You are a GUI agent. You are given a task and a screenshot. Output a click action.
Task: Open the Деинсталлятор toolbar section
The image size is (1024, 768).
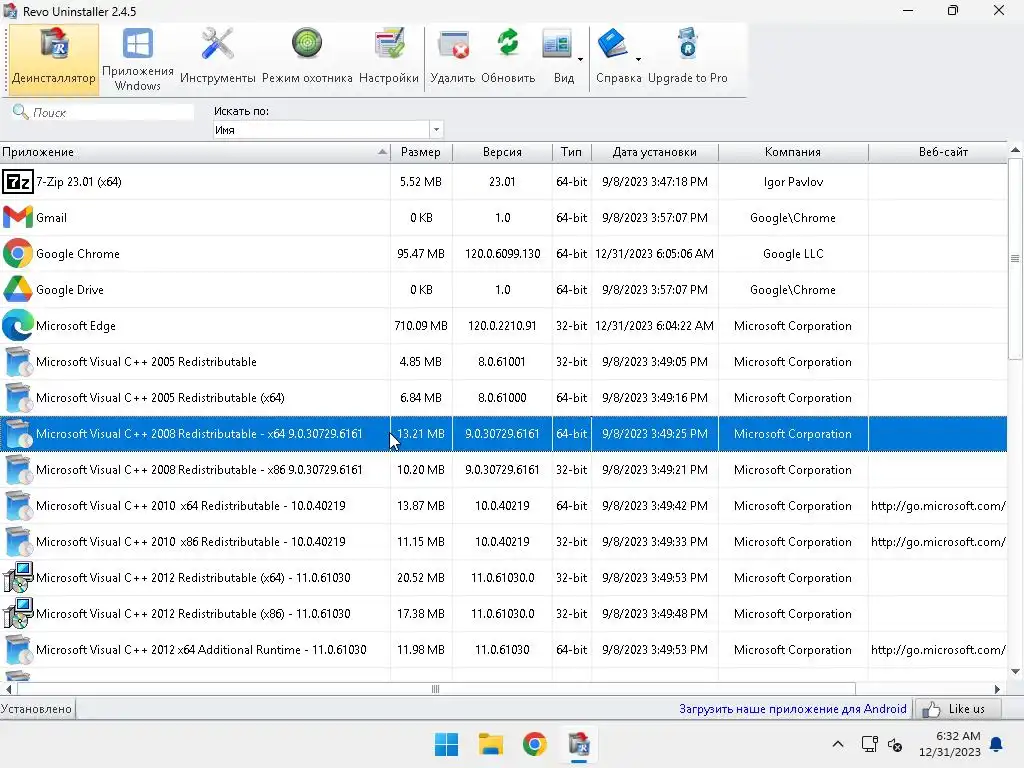[x=54, y=59]
